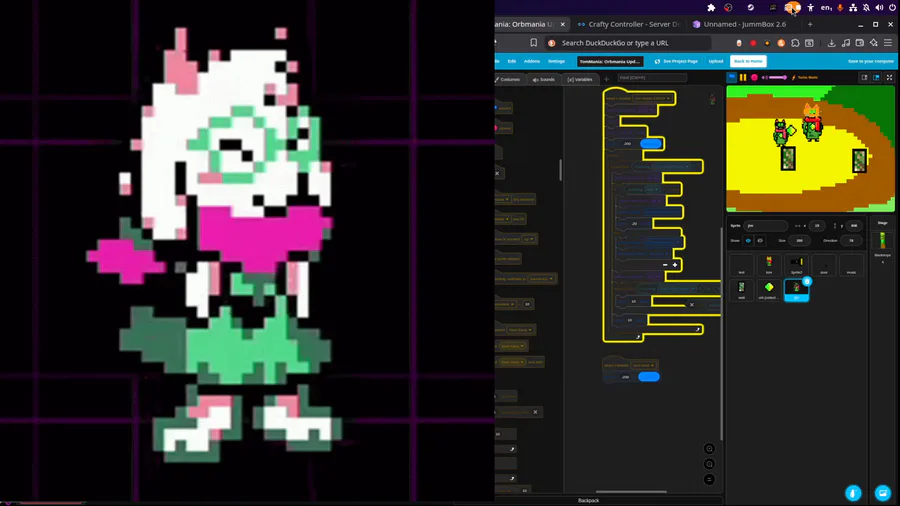900x506 pixels.
Task: Click the Upload button
Action: [716, 61]
